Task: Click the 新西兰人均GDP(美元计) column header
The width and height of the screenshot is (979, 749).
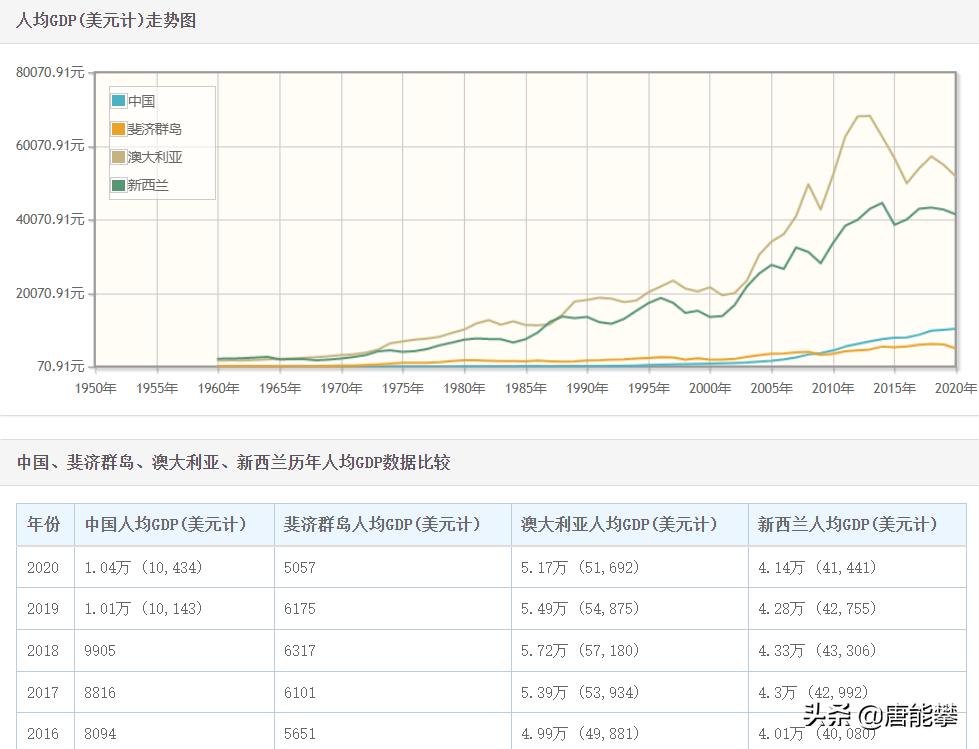Action: [x=847, y=524]
